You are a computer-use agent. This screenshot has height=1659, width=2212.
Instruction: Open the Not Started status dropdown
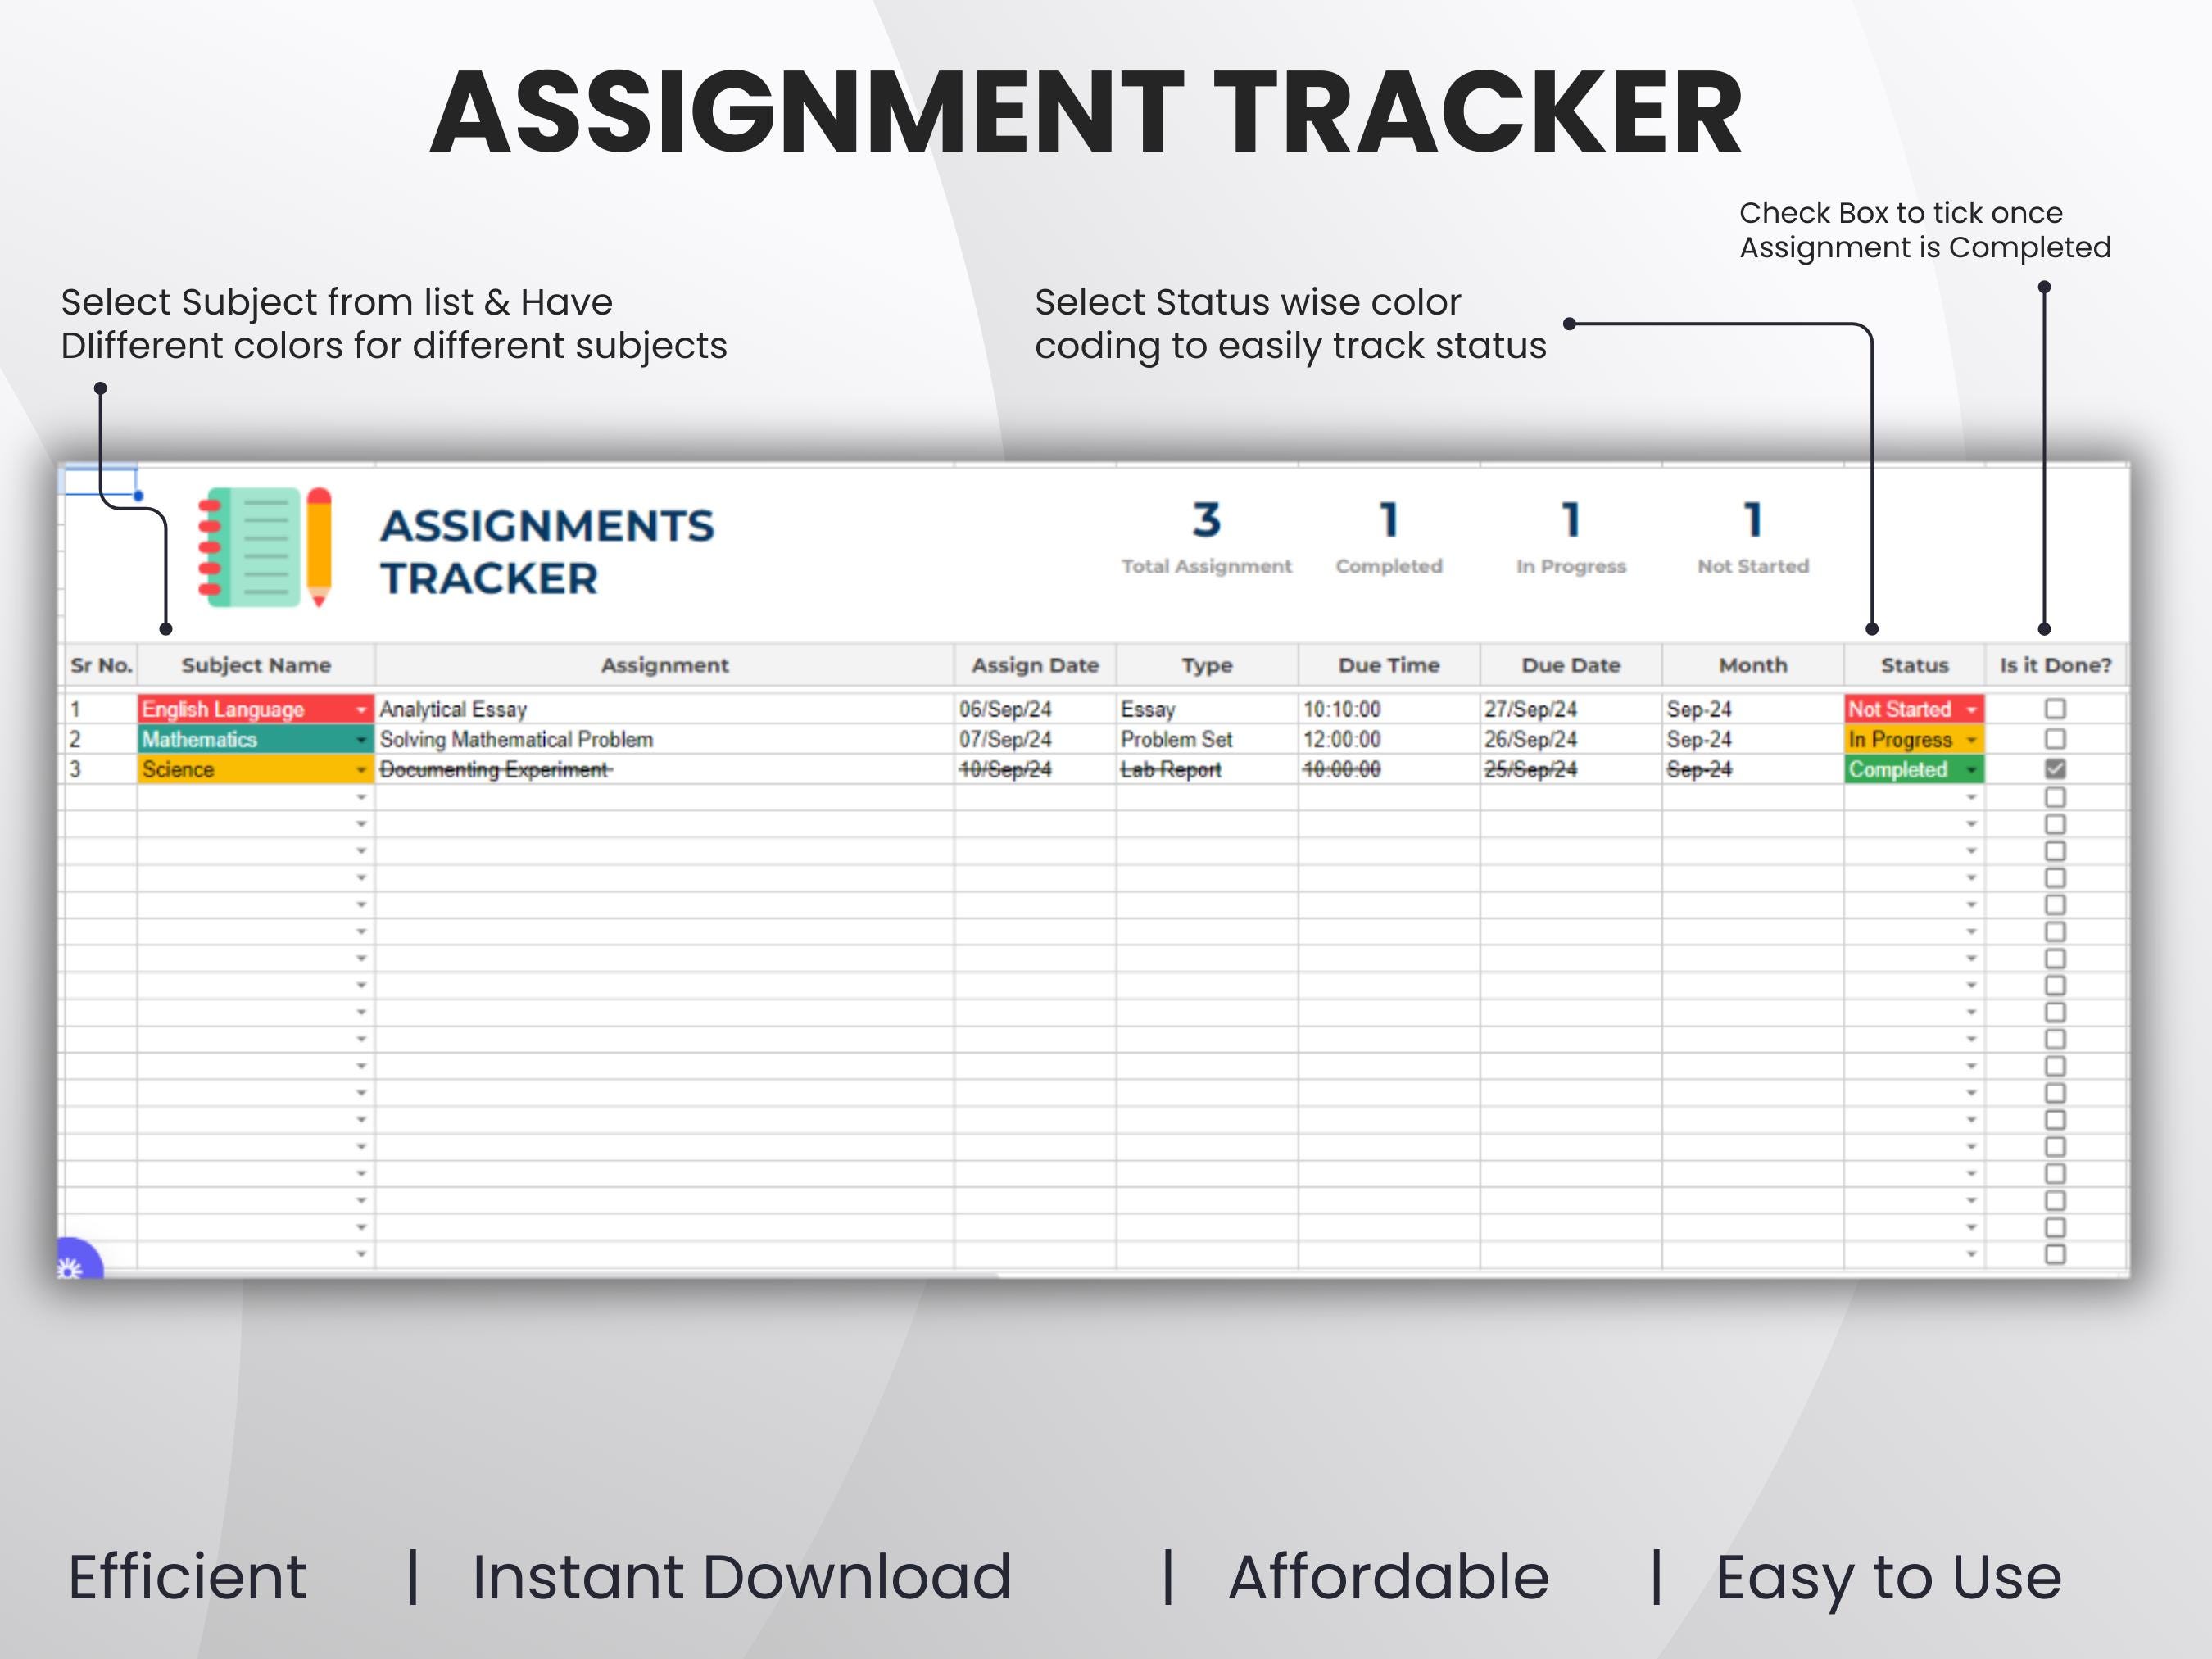point(1971,710)
